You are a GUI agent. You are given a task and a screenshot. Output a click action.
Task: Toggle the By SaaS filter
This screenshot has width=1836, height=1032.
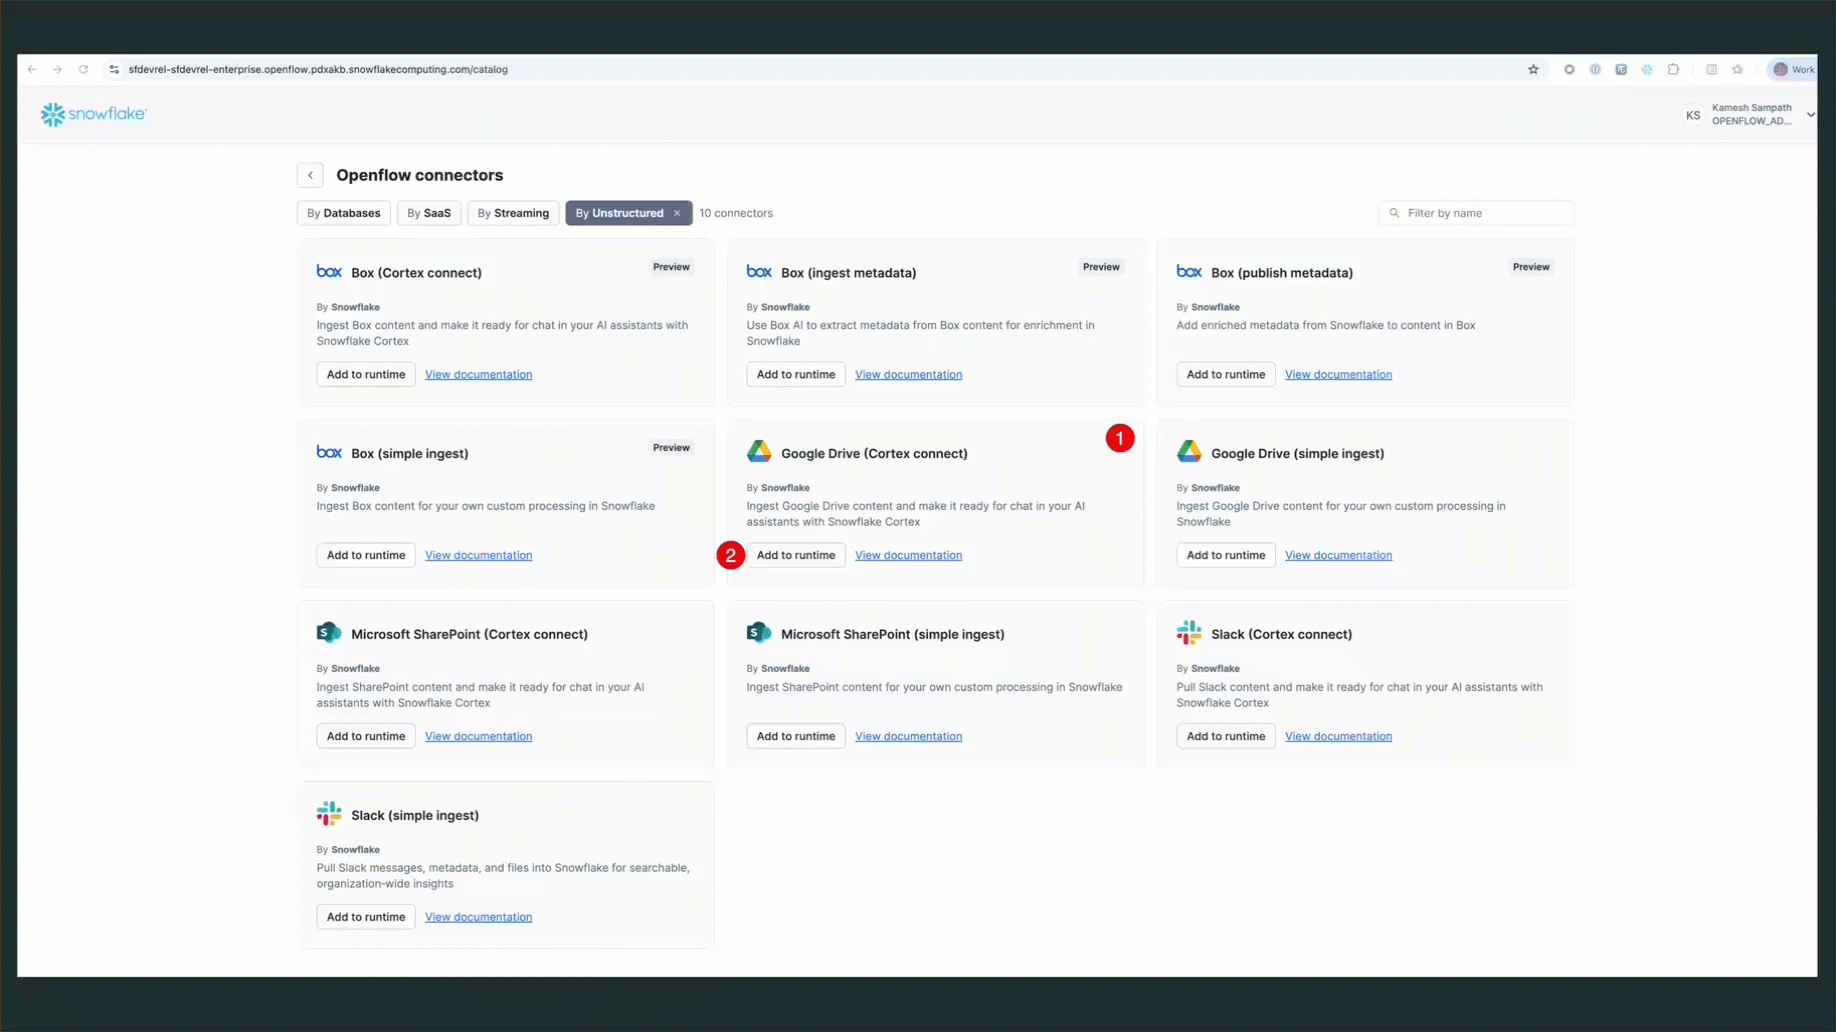coord(429,213)
